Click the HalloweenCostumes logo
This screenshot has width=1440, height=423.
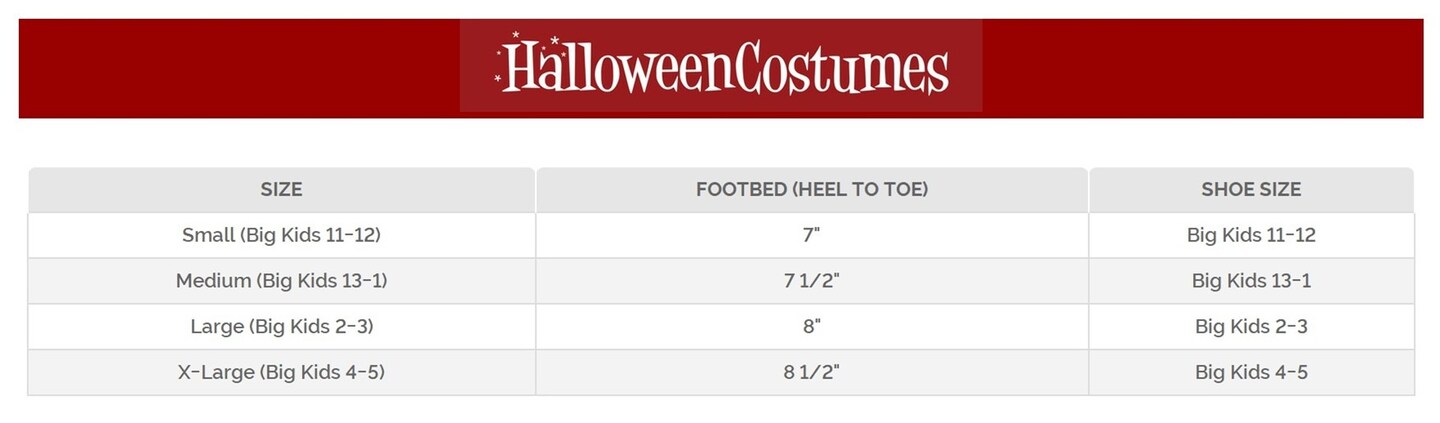(x=721, y=67)
